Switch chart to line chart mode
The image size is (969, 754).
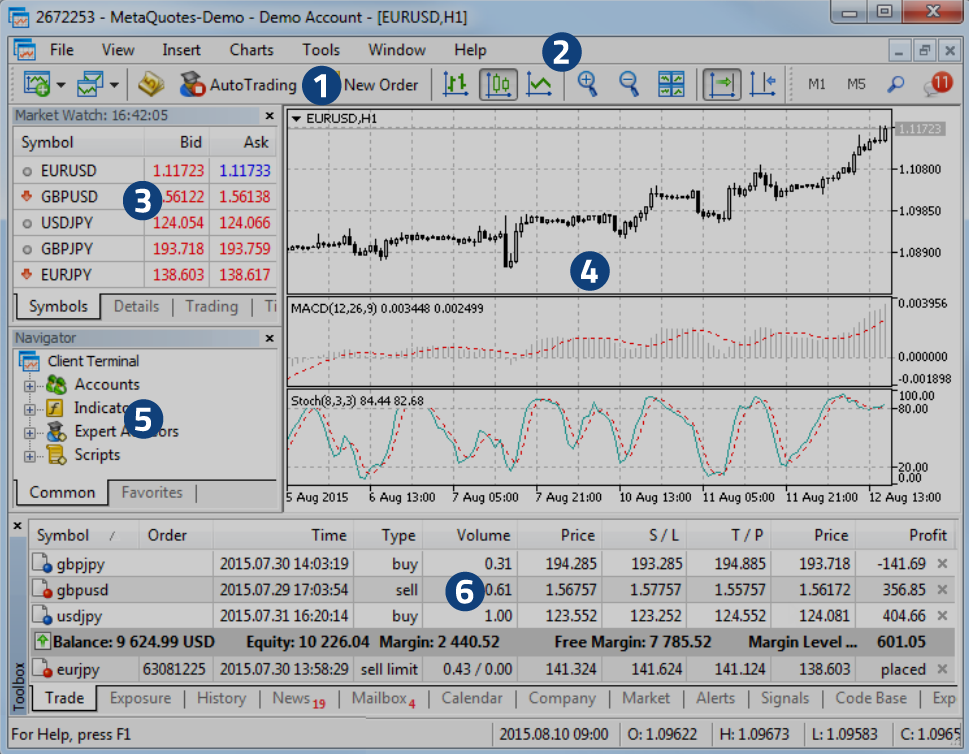click(539, 84)
